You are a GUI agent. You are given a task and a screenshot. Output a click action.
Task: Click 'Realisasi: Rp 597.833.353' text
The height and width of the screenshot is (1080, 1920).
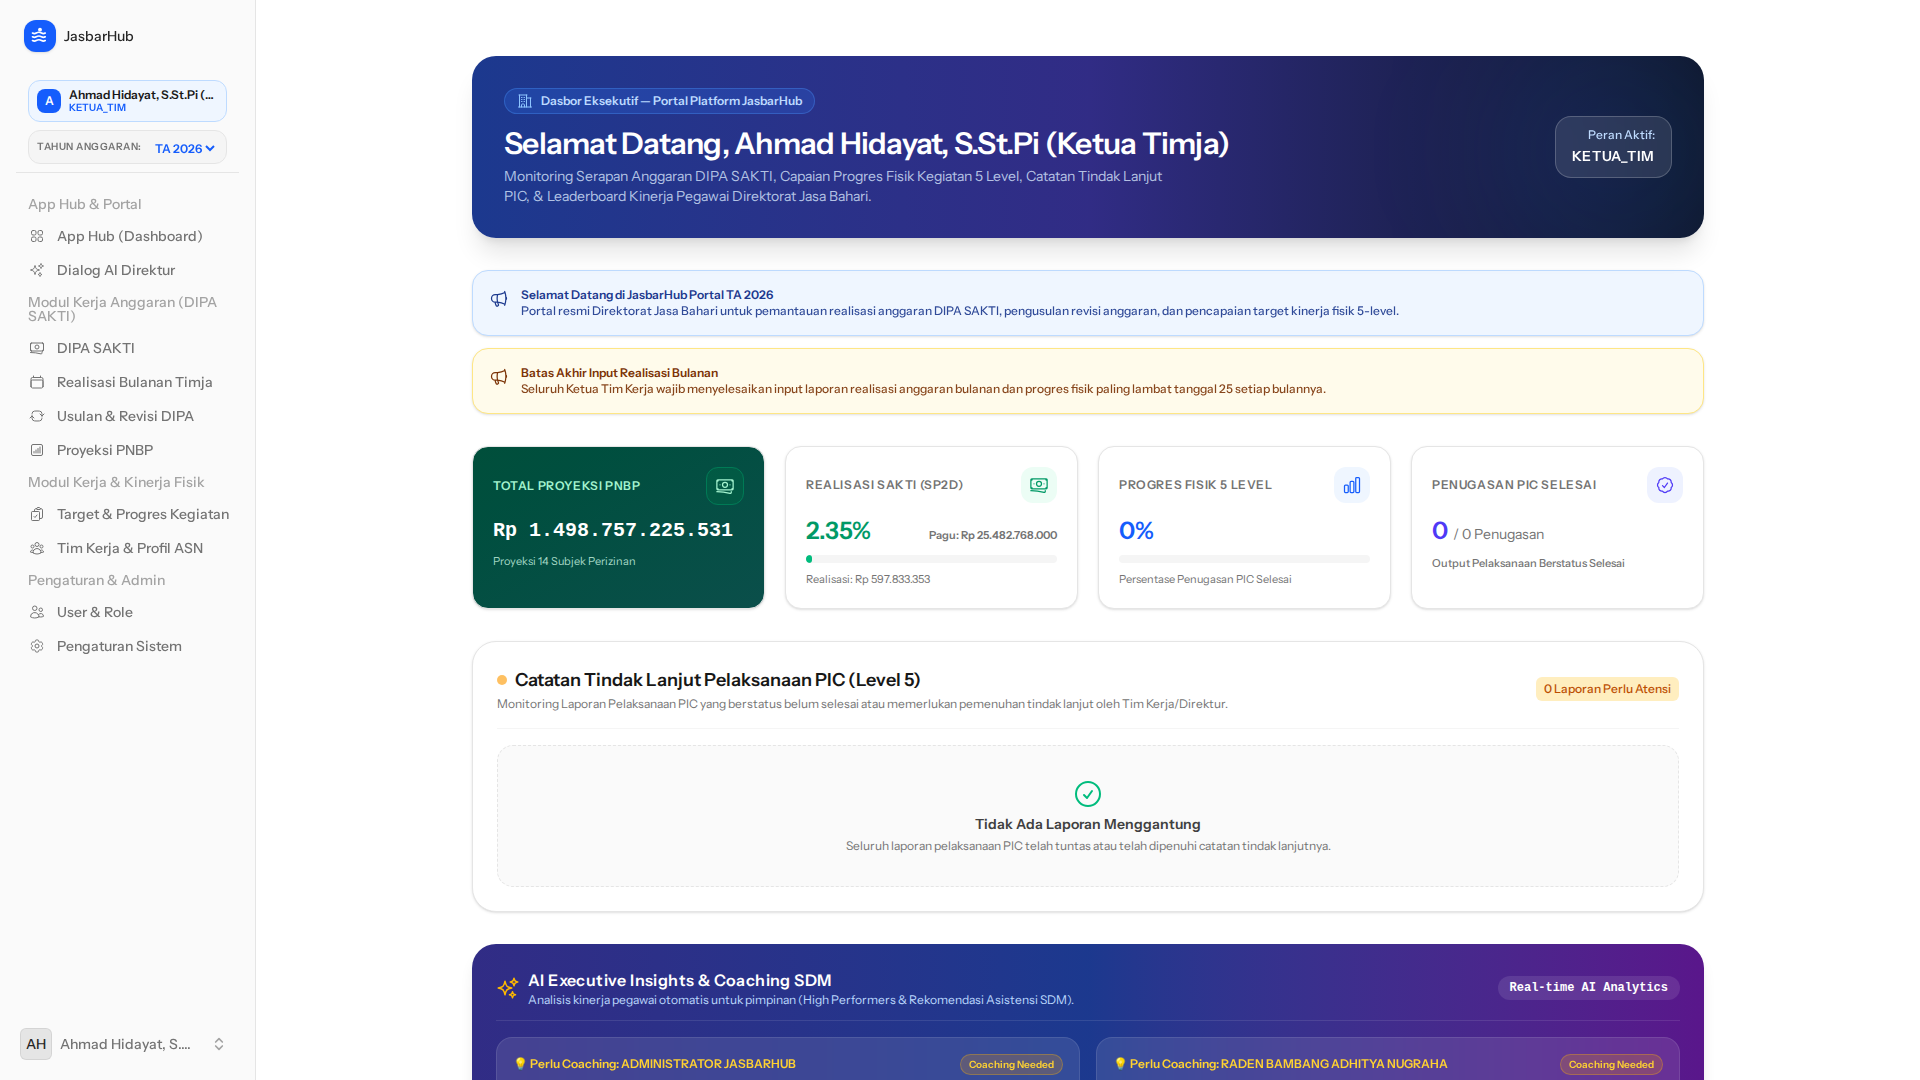coord(868,579)
